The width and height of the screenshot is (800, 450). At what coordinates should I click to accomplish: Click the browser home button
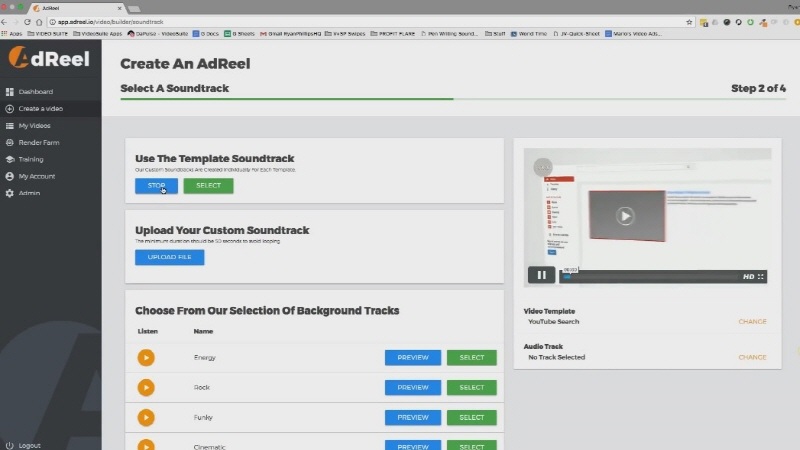click(x=39, y=22)
